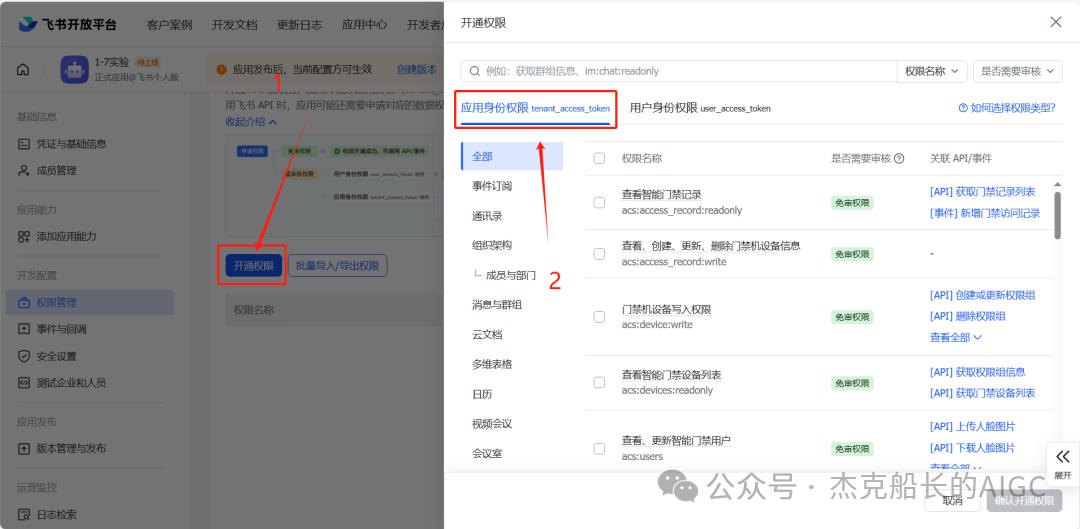Open the 上传人脸图片 API link
Viewport: 1080px width, 529px height.
pyautogui.click(x=973, y=427)
